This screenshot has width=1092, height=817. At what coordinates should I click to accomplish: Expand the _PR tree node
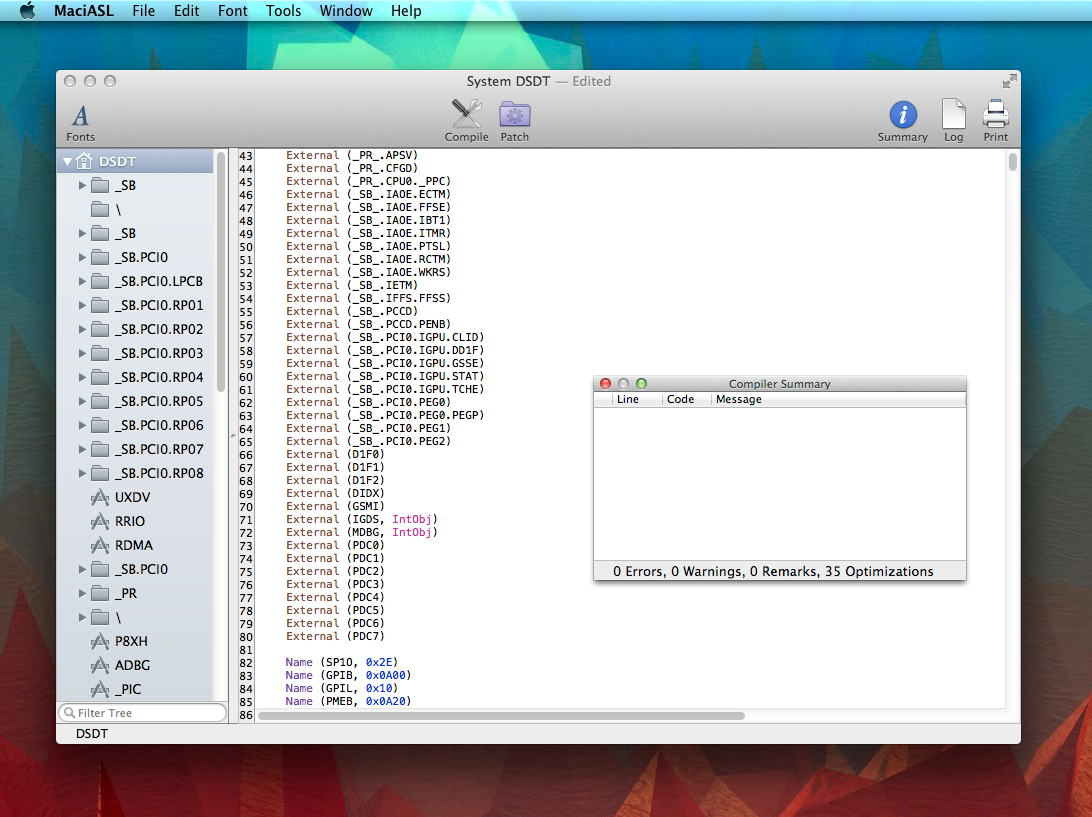[82, 593]
